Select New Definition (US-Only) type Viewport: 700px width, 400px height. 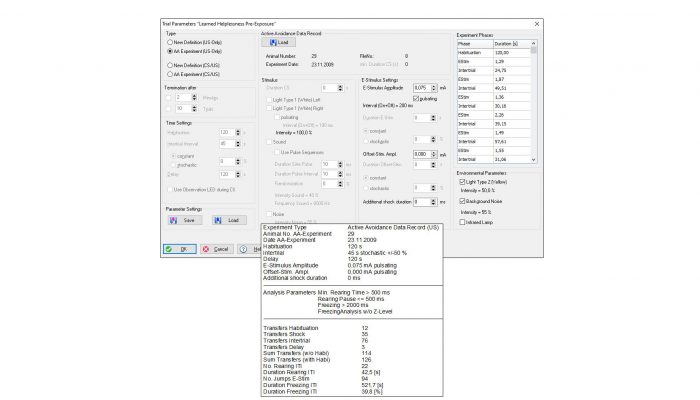click(x=170, y=42)
